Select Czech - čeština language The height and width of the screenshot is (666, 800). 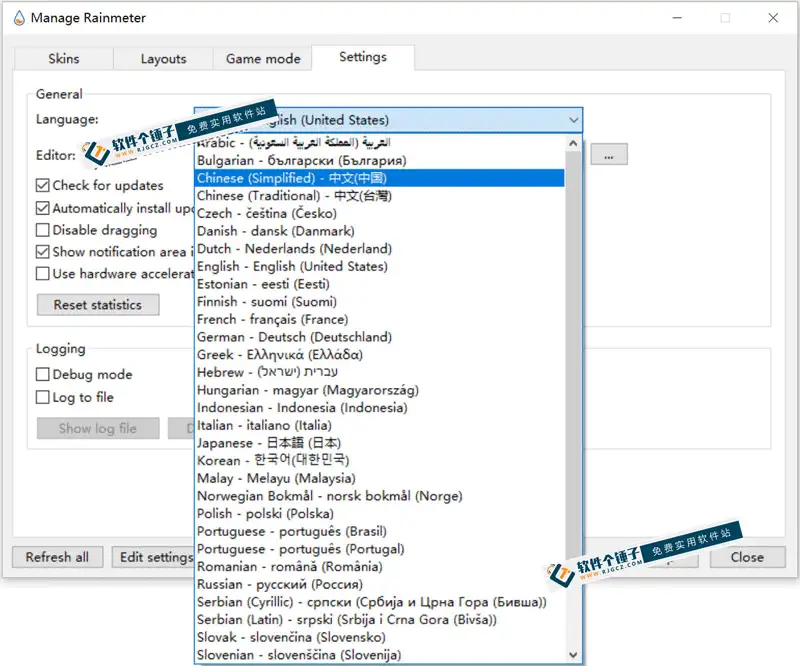point(380,213)
